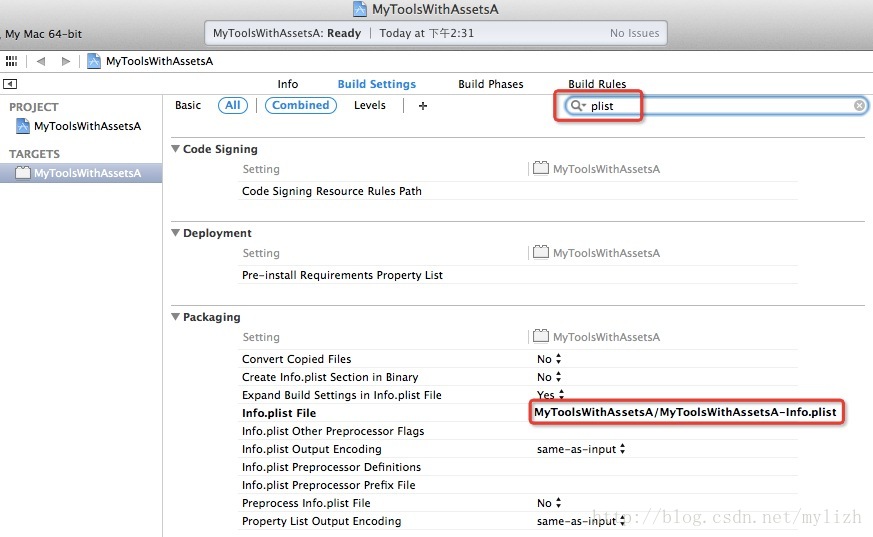Click target icon in Deployment column header
873x537 pixels.
541,252
